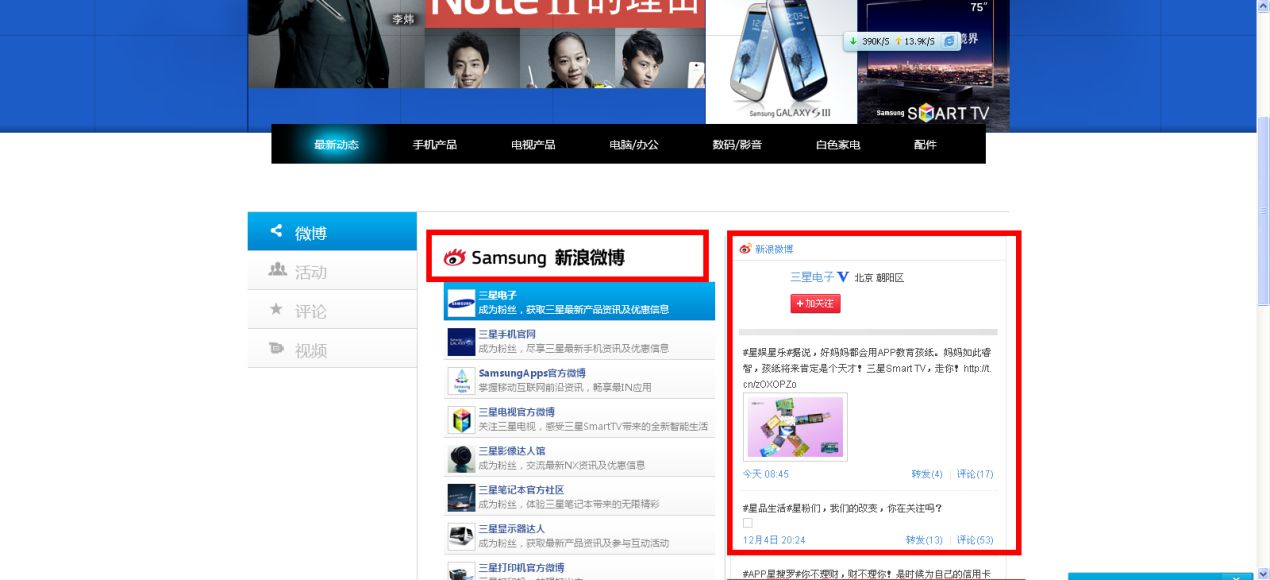The image size is (1270, 580).
Task: Click the #星品生活#星粉们 post text
Action: point(843,508)
